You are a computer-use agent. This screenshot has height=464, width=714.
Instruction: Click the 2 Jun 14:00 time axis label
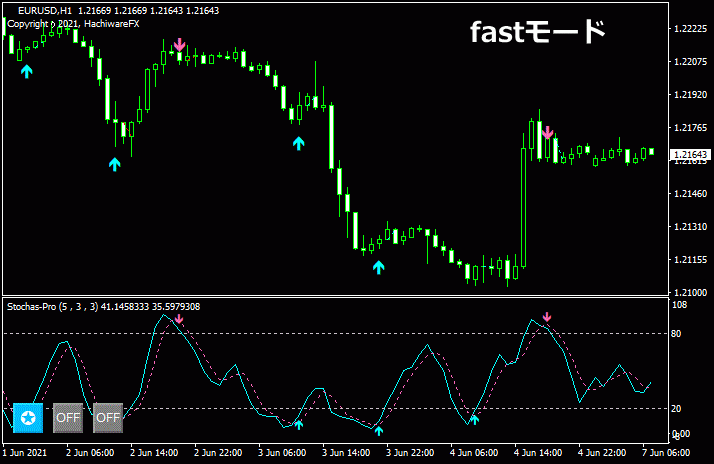[x=153, y=452]
